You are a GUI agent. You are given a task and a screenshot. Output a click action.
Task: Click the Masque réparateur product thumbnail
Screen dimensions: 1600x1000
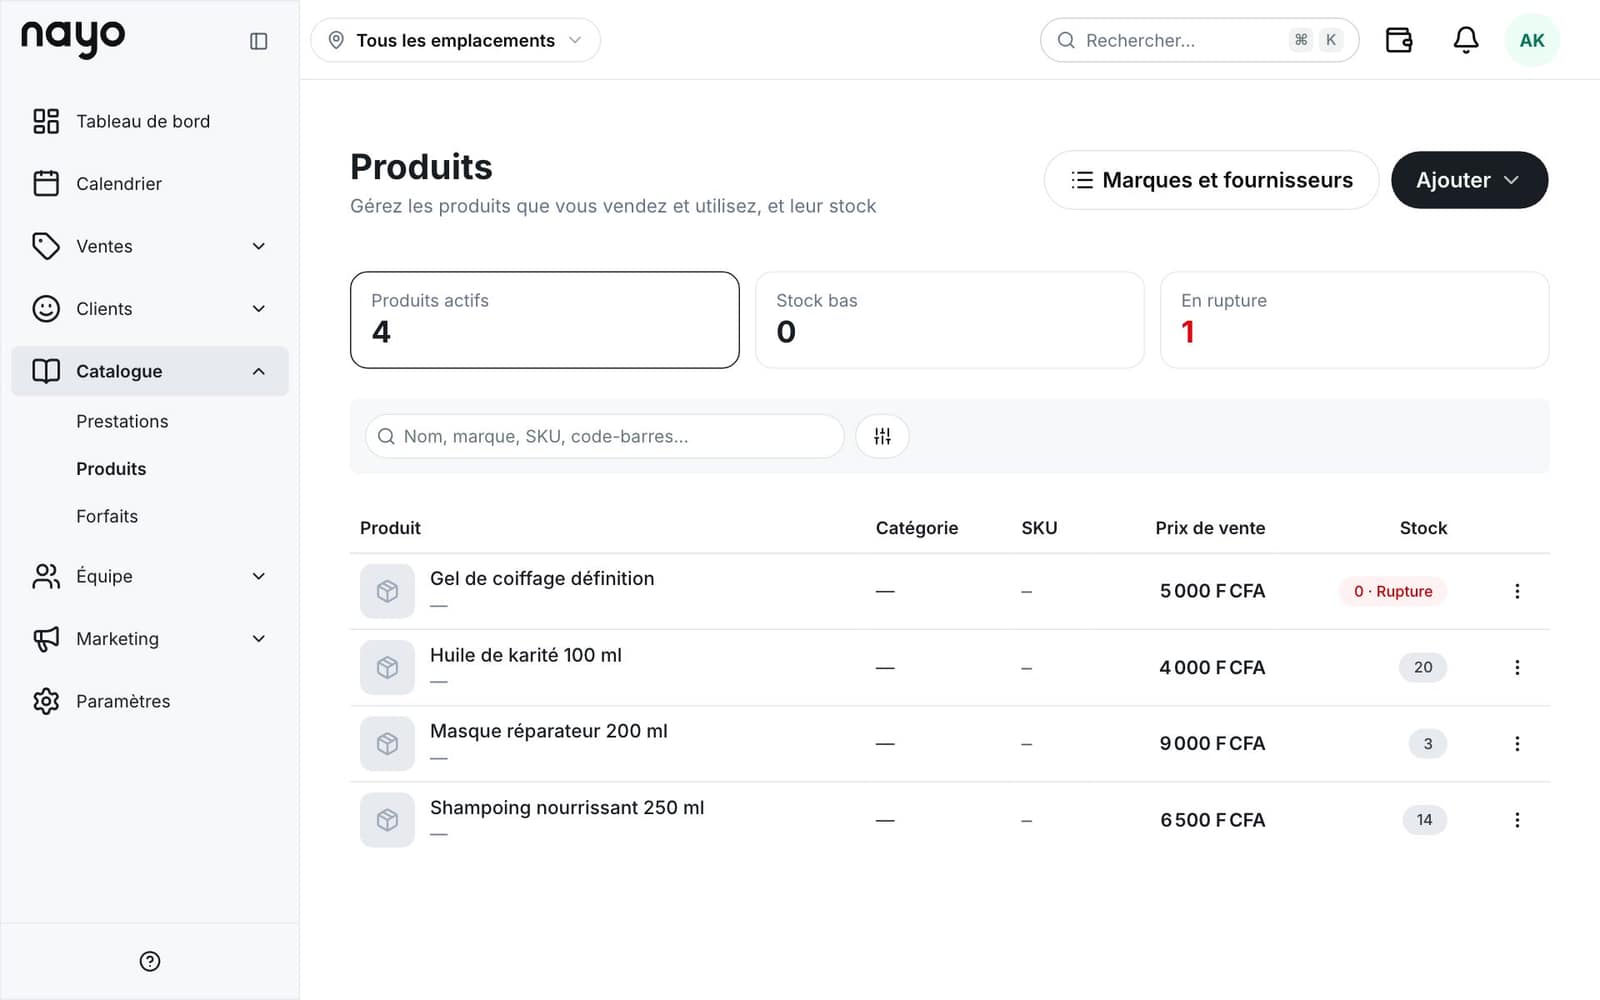point(387,744)
